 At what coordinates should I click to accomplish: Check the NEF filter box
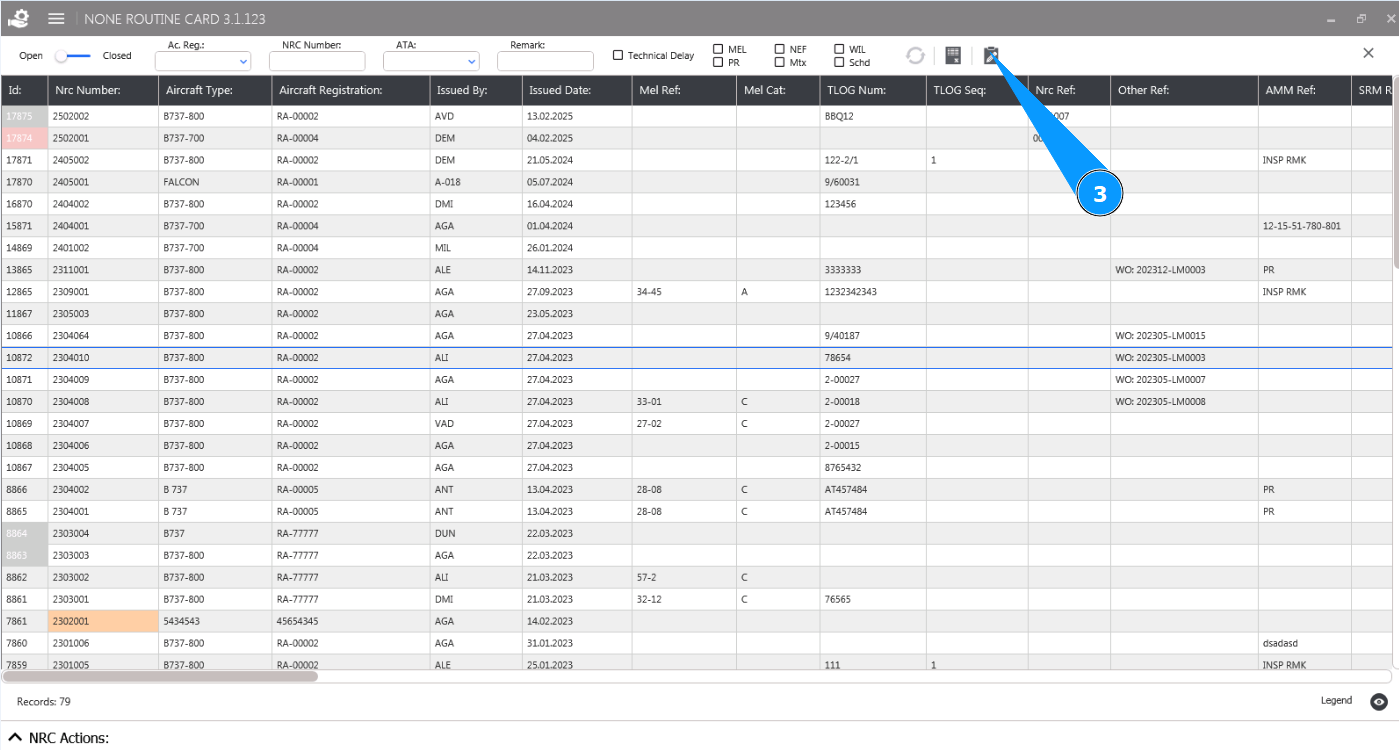(779, 48)
